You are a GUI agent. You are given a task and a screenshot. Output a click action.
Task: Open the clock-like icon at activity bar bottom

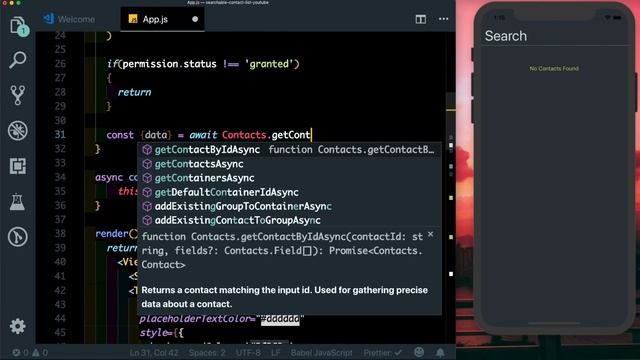pyautogui.click(x=18, y=237)
